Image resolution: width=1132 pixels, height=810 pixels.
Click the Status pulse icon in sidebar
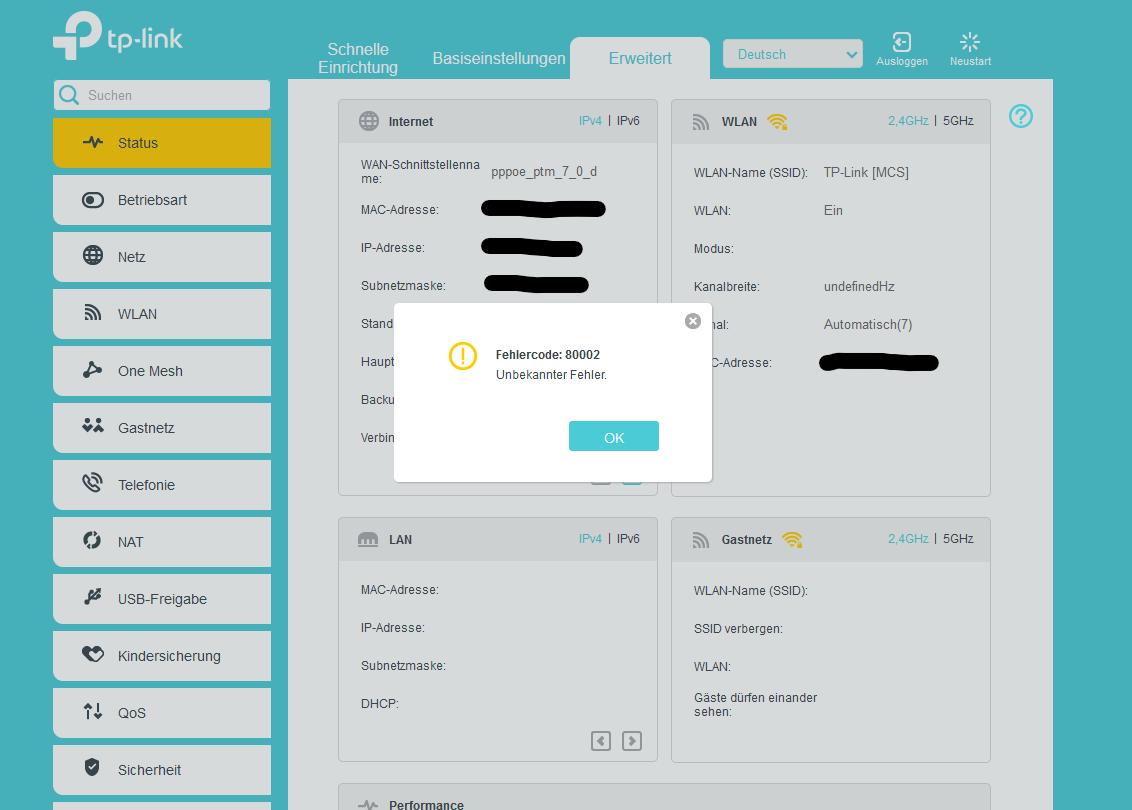[92, 142]
